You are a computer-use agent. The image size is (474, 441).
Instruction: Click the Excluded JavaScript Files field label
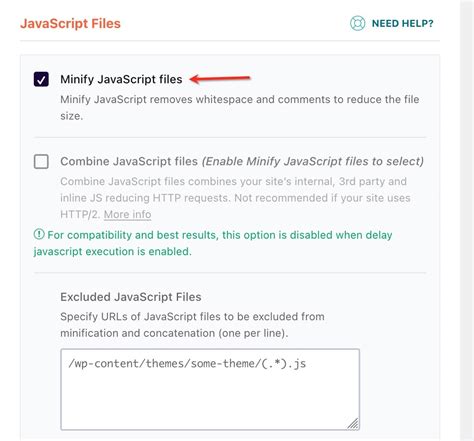[131, 297]
